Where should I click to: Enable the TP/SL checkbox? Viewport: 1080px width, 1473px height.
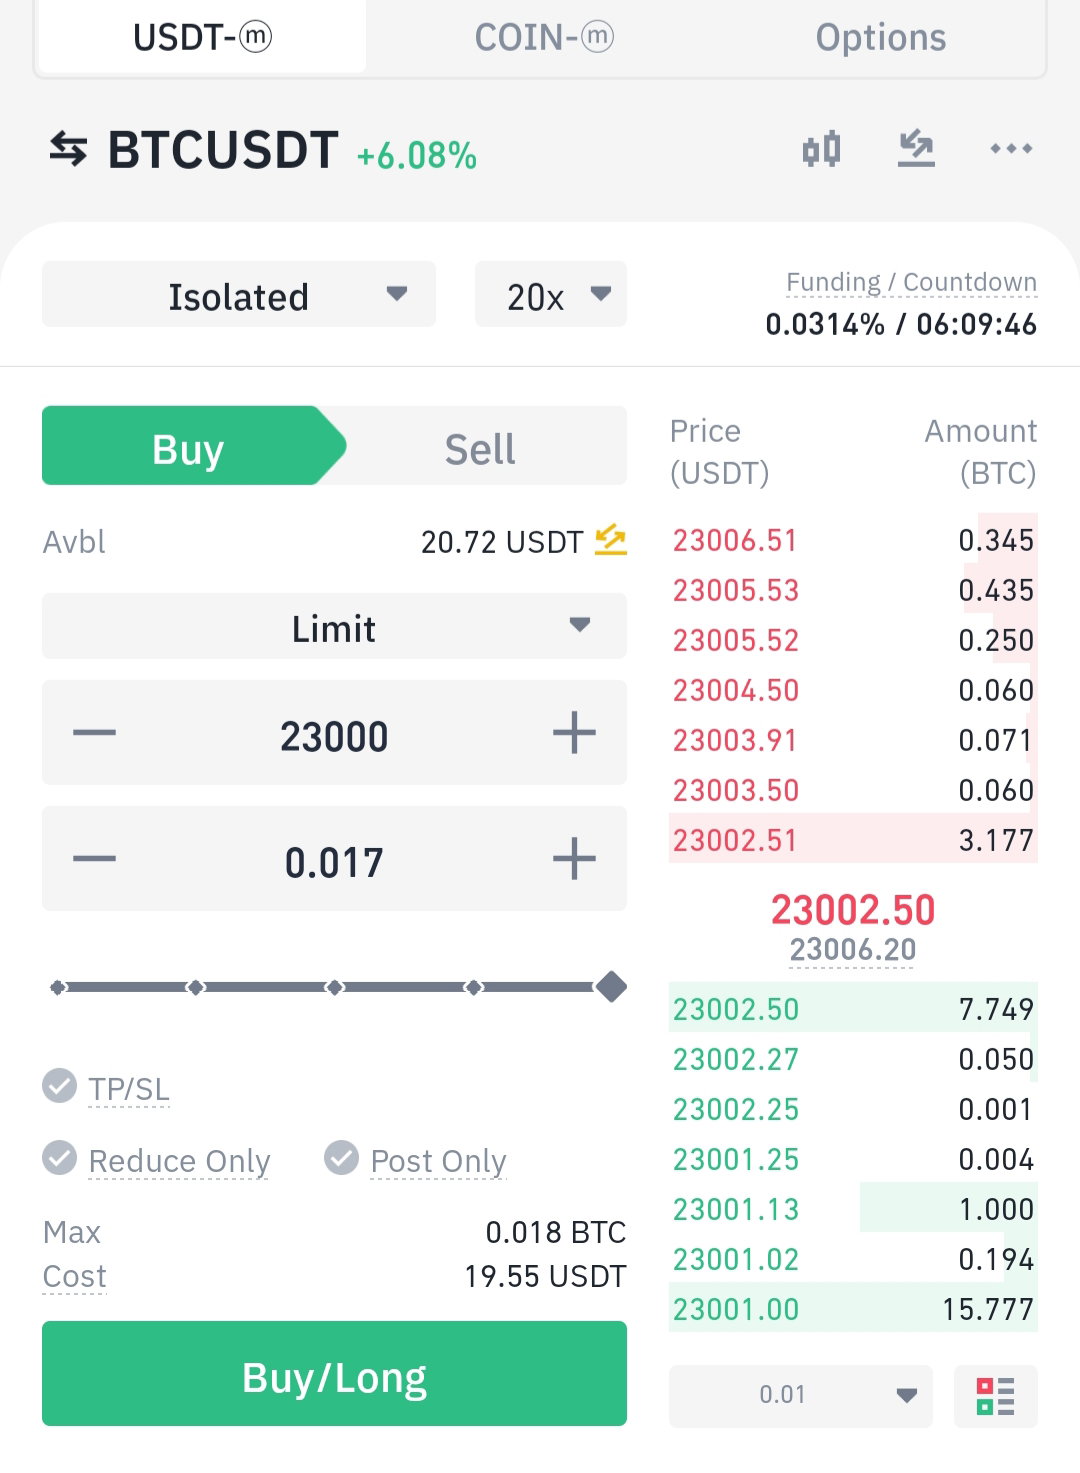pos(60,1085)
